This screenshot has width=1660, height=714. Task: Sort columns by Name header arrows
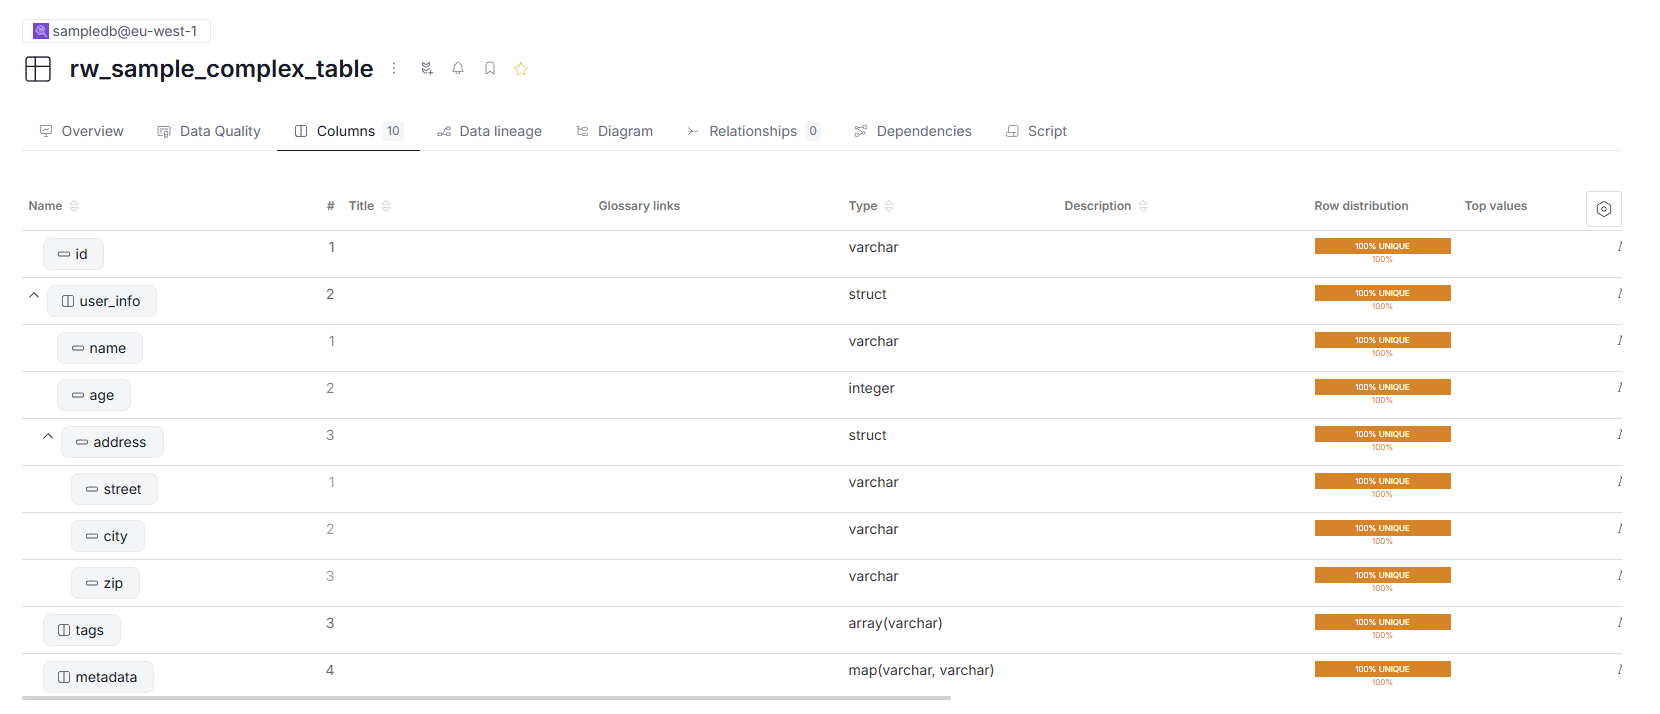tap(74, 206)
